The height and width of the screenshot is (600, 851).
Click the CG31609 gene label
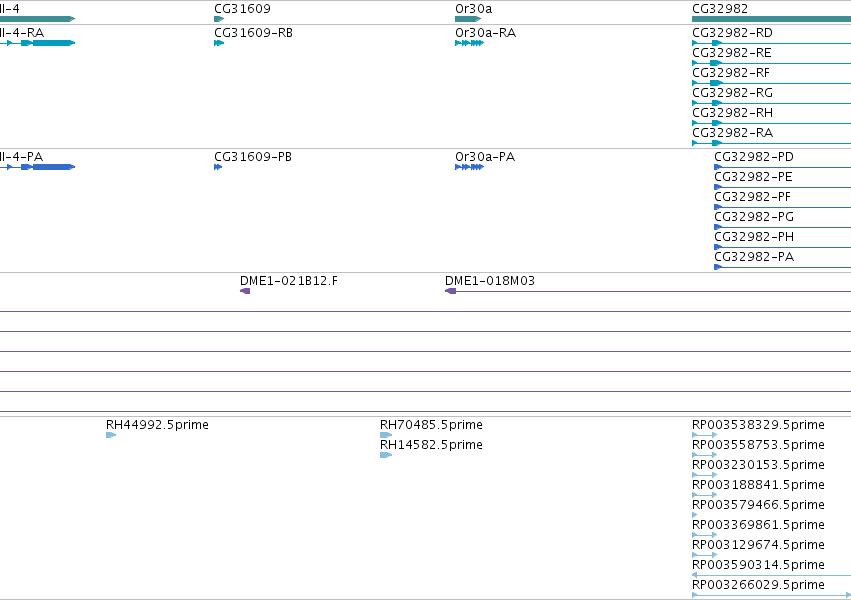(242, 9)
